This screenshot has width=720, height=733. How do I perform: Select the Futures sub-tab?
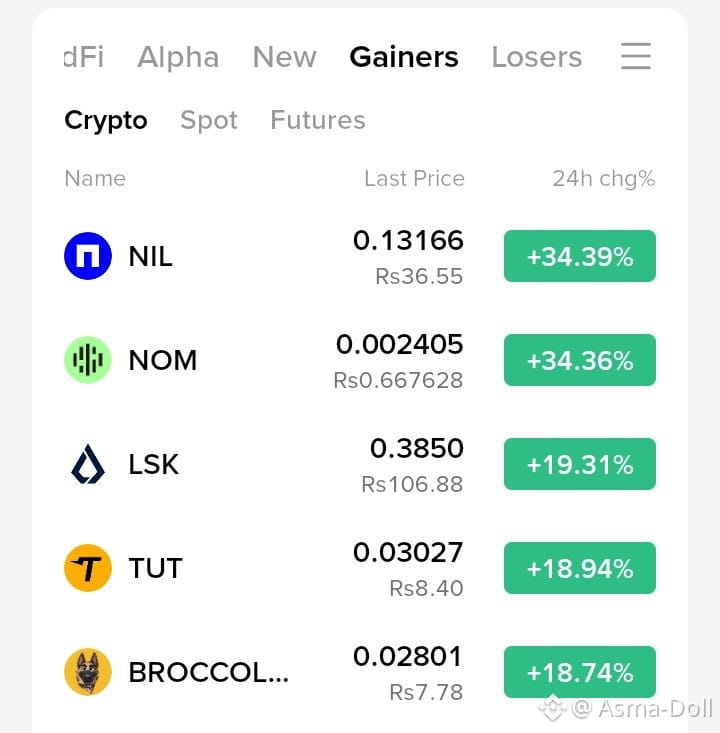coord(318,120)
